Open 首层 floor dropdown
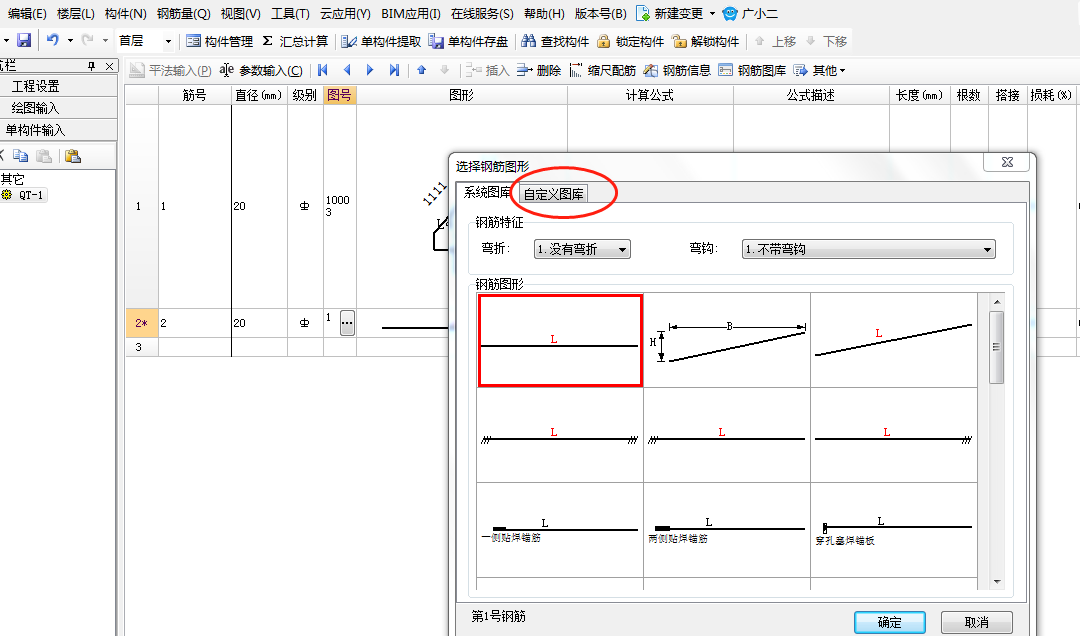The height and width of the screenshot is (636, 1080). point(167,41)
